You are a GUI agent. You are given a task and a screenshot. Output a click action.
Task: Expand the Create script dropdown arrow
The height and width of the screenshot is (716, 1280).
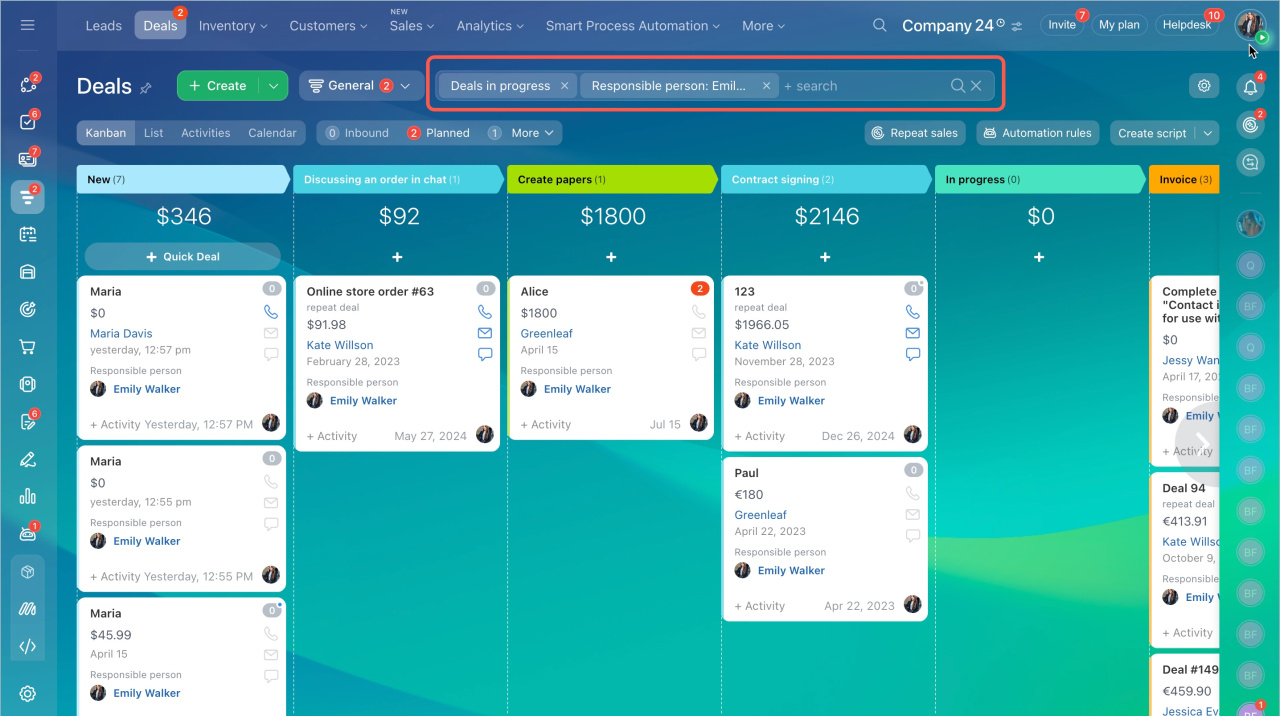tap(1208, 133)
